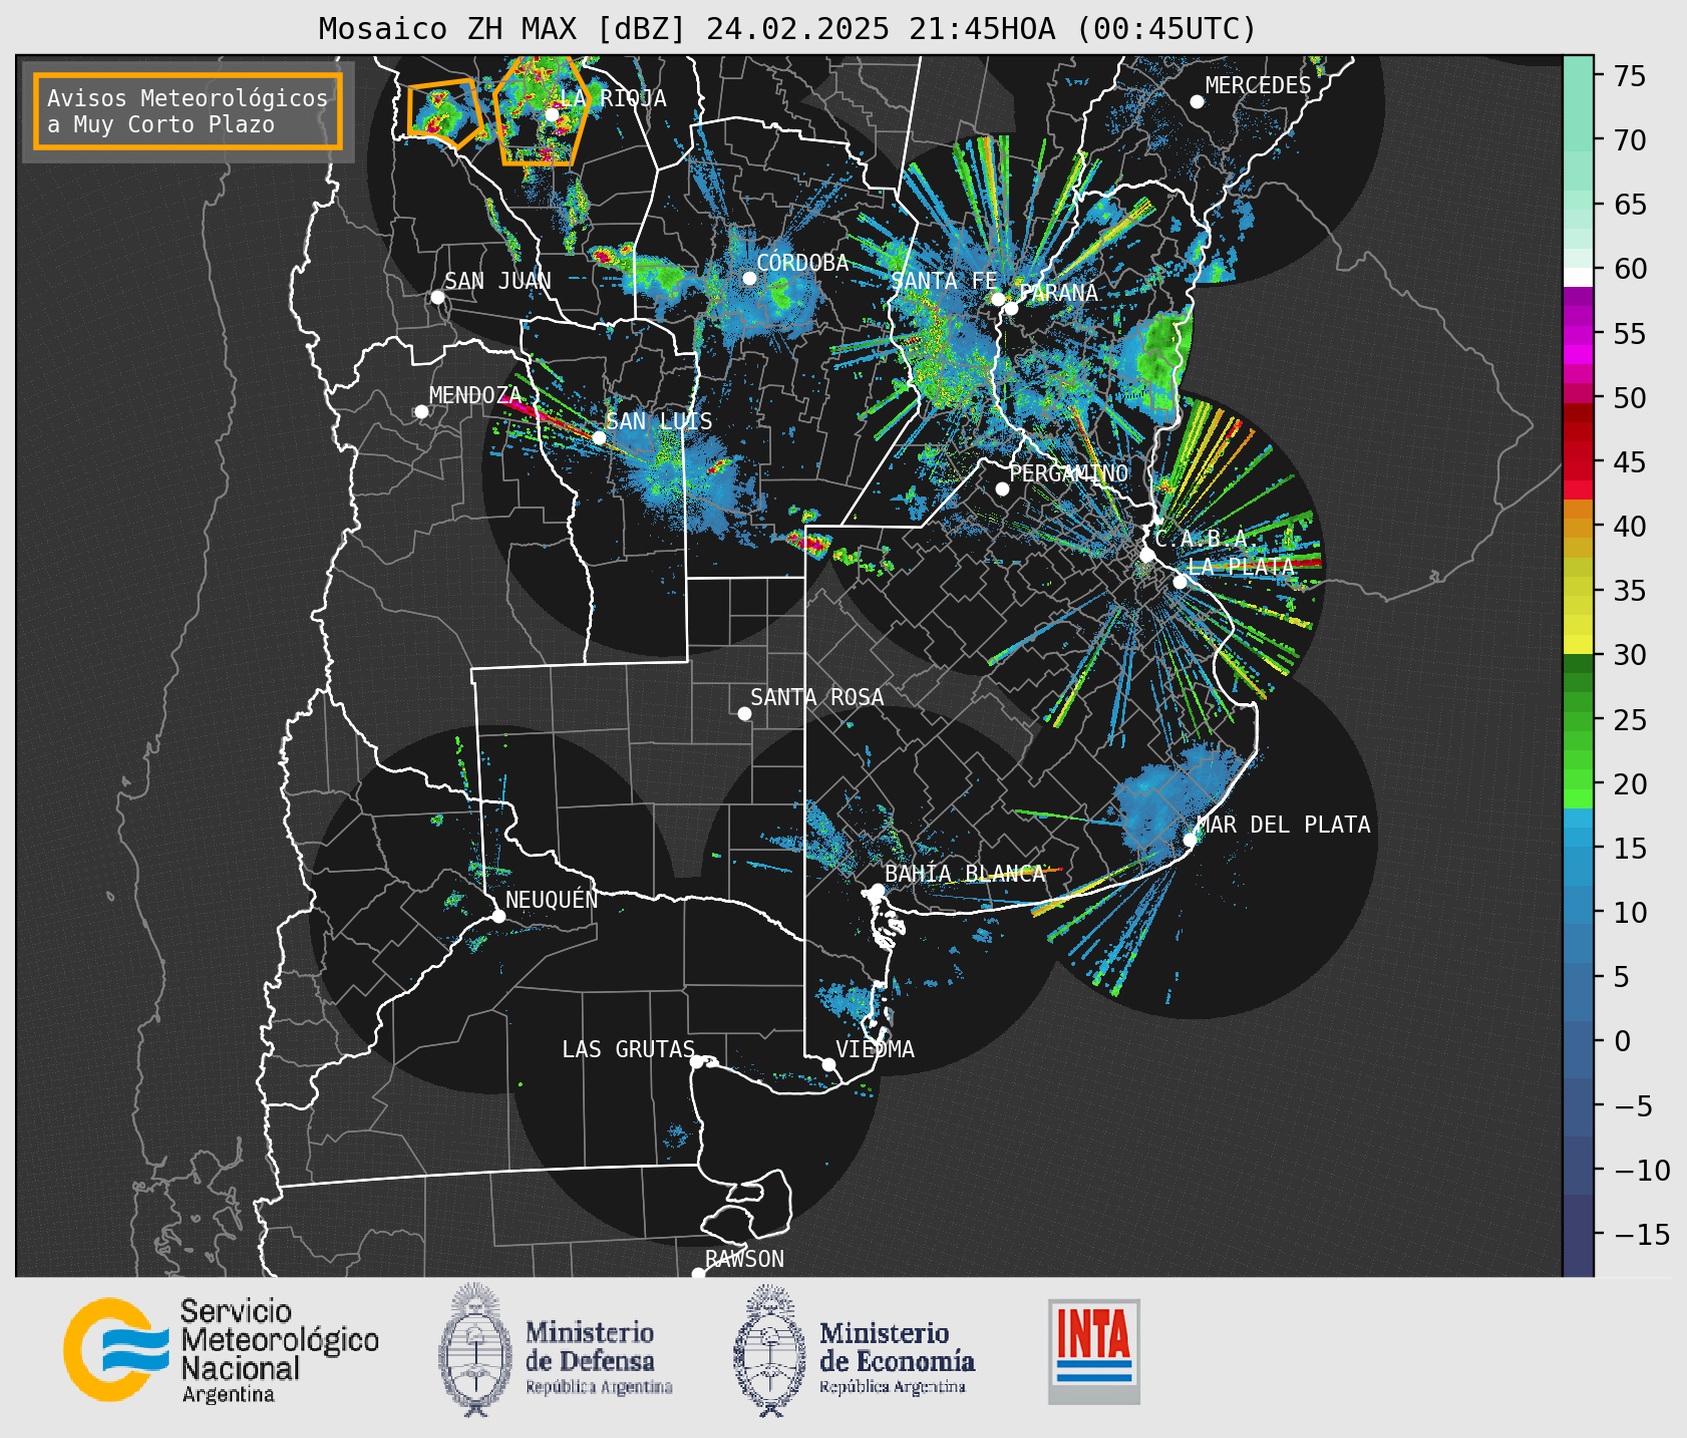Click the red 45 dBZ band on color scale
The width and height of the screenshot is (1687, 1438).
(1577, 460)
